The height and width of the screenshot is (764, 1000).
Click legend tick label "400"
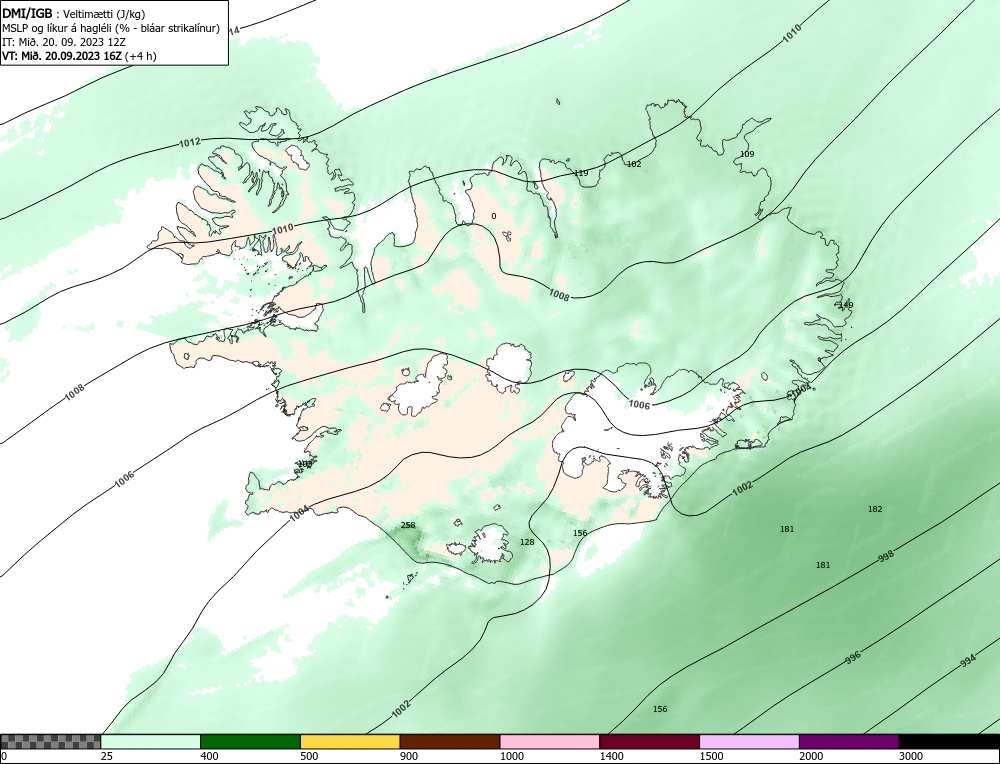coord(209,756)
